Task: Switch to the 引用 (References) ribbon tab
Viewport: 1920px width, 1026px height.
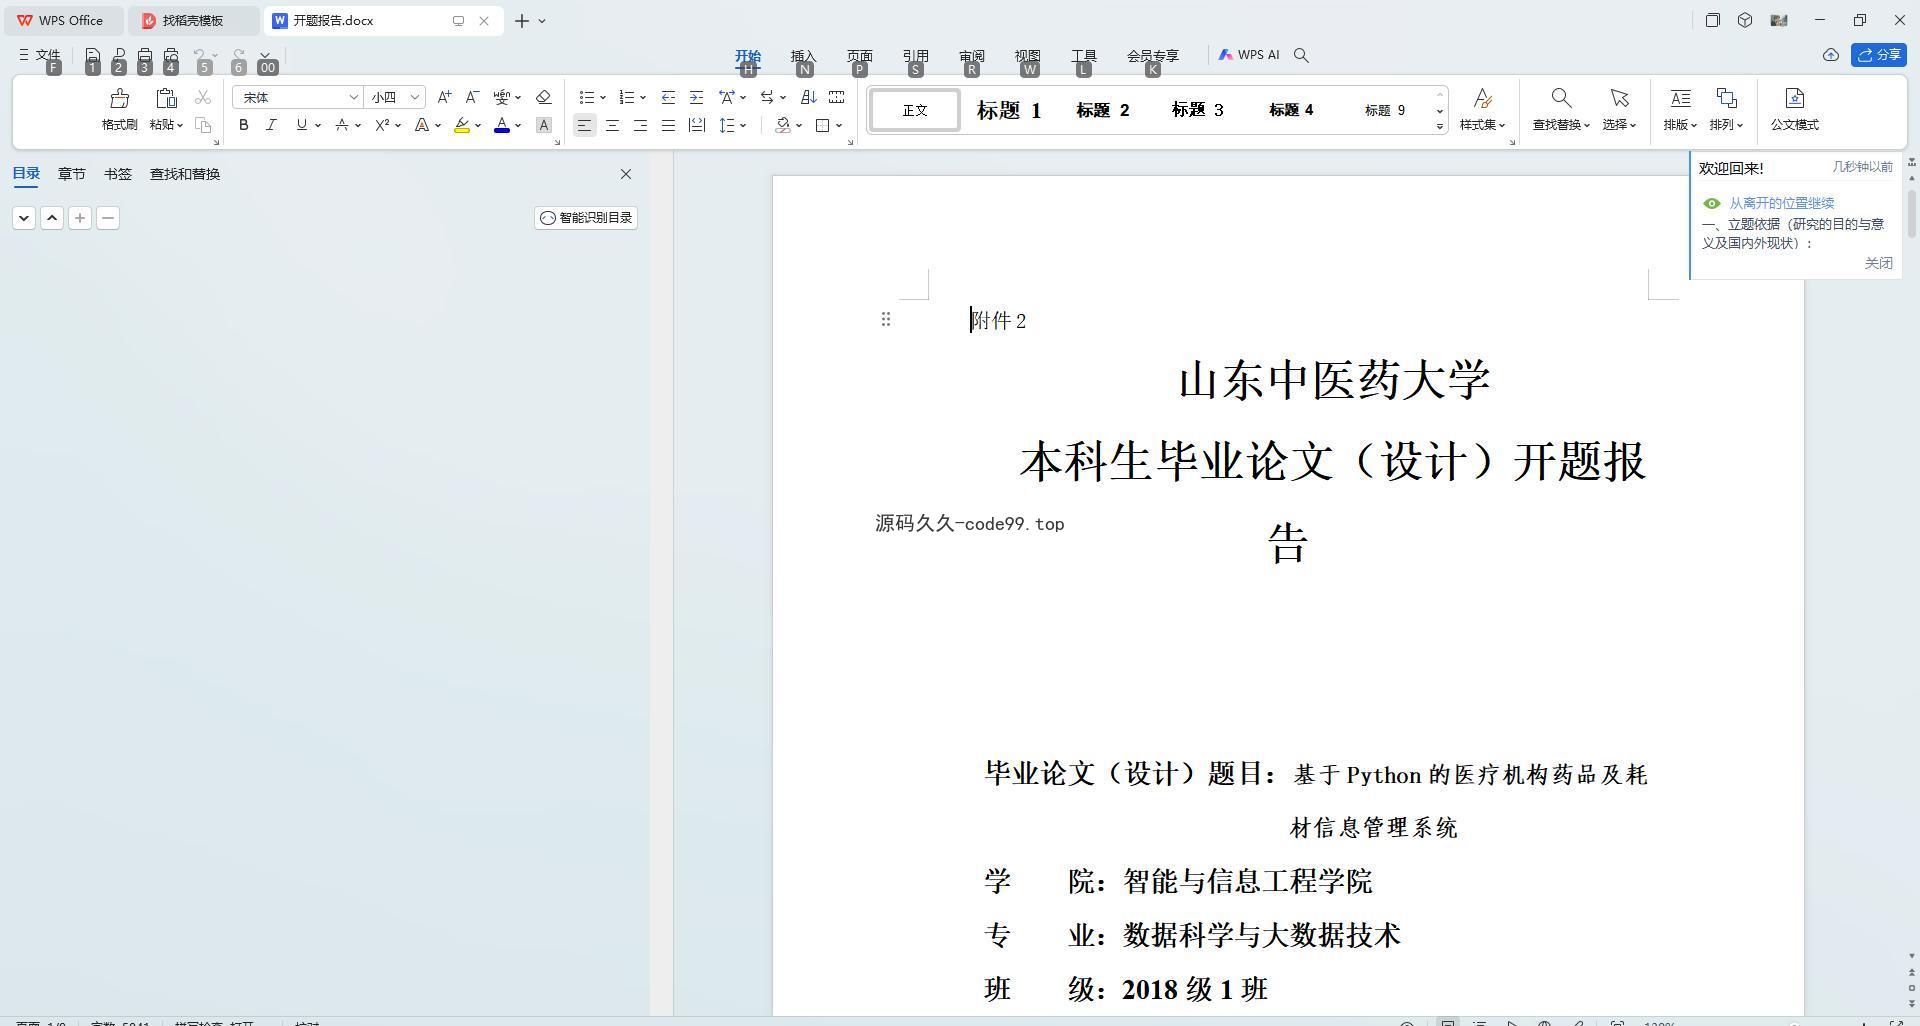Action: (915, 55)
